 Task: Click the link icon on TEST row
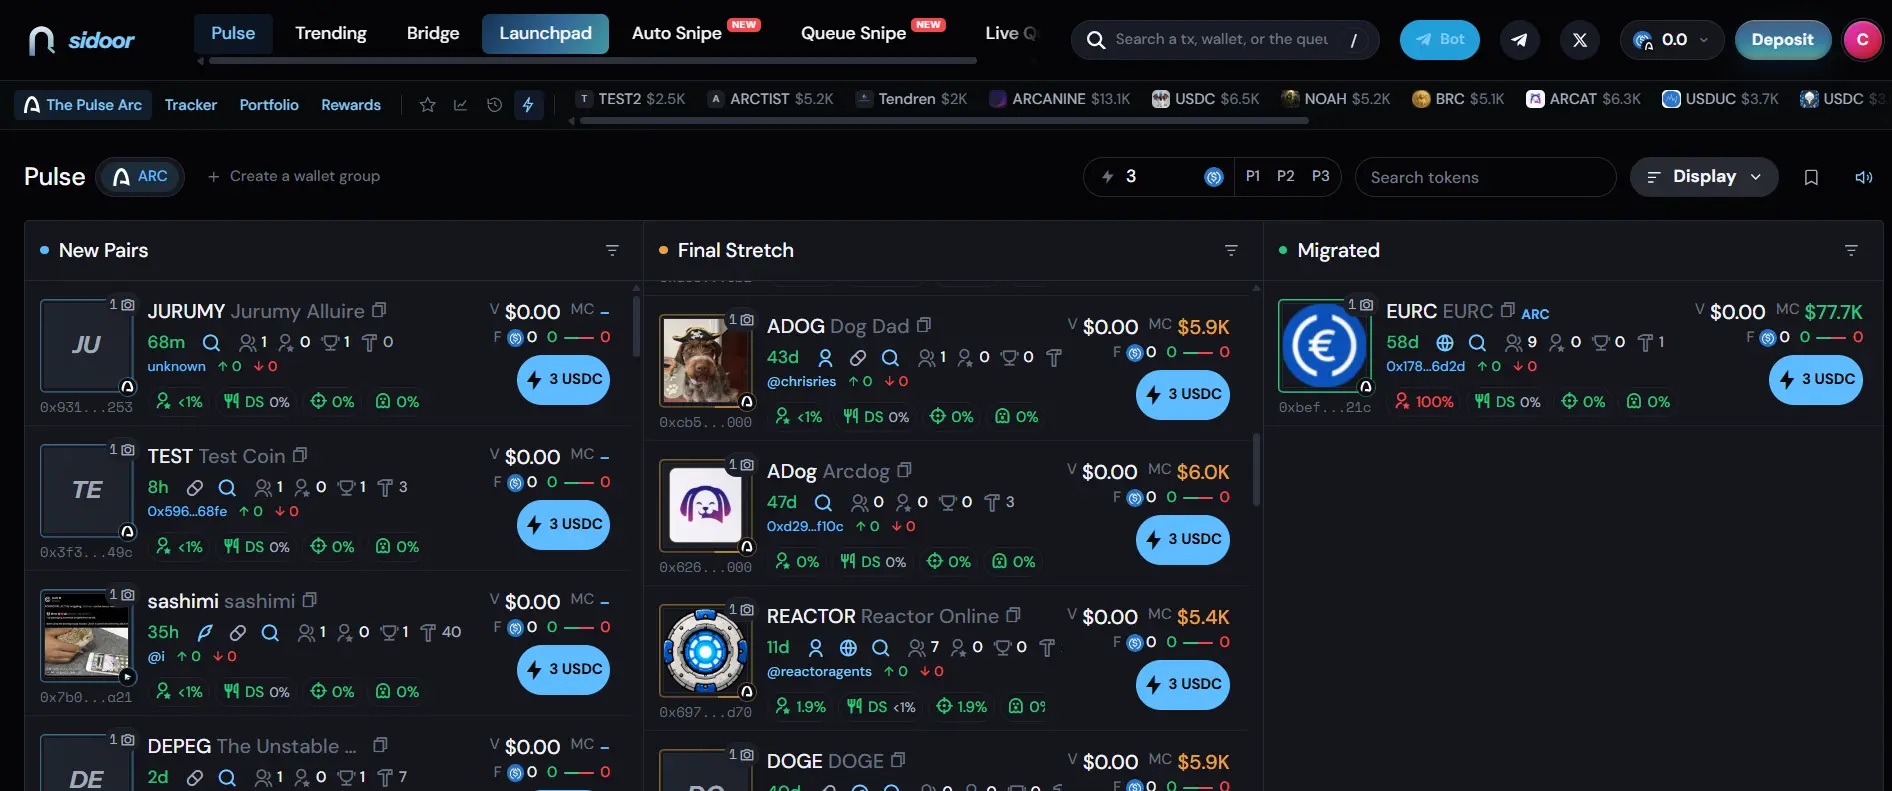click(195, 487)
